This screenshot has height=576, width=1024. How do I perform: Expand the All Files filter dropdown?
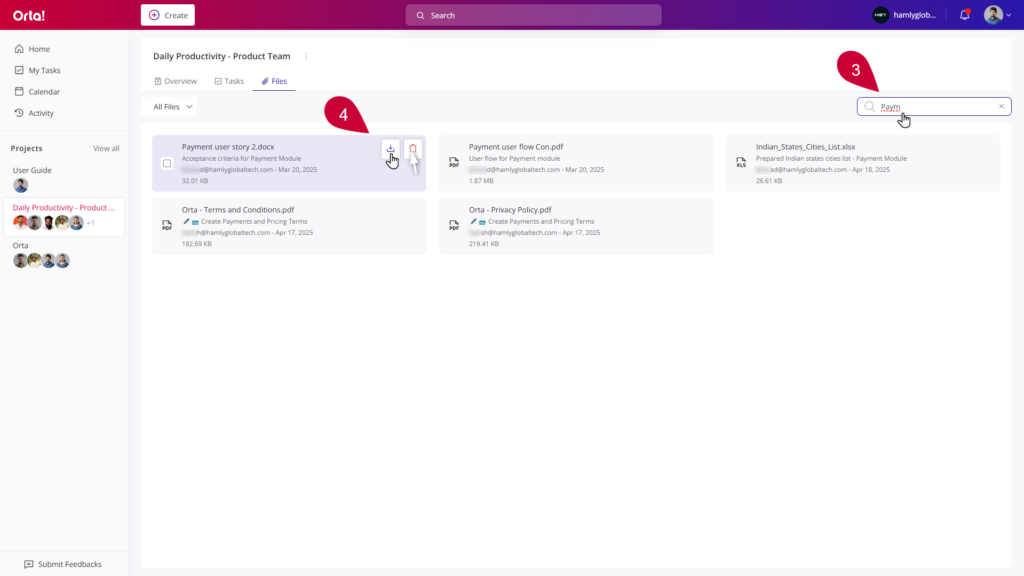(x=174, y=107)
